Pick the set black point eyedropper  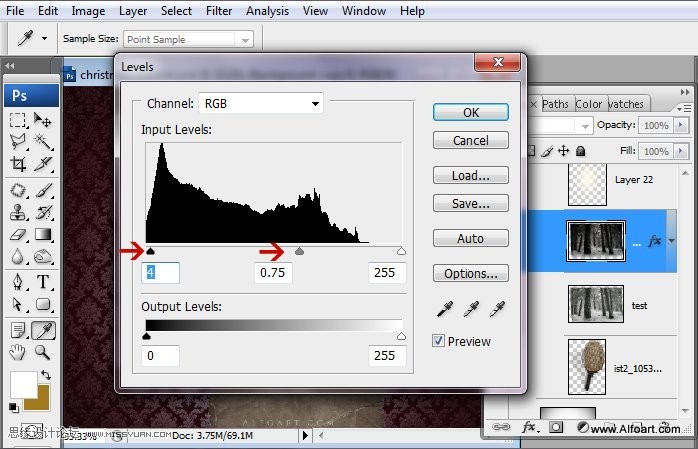(445, 309)
